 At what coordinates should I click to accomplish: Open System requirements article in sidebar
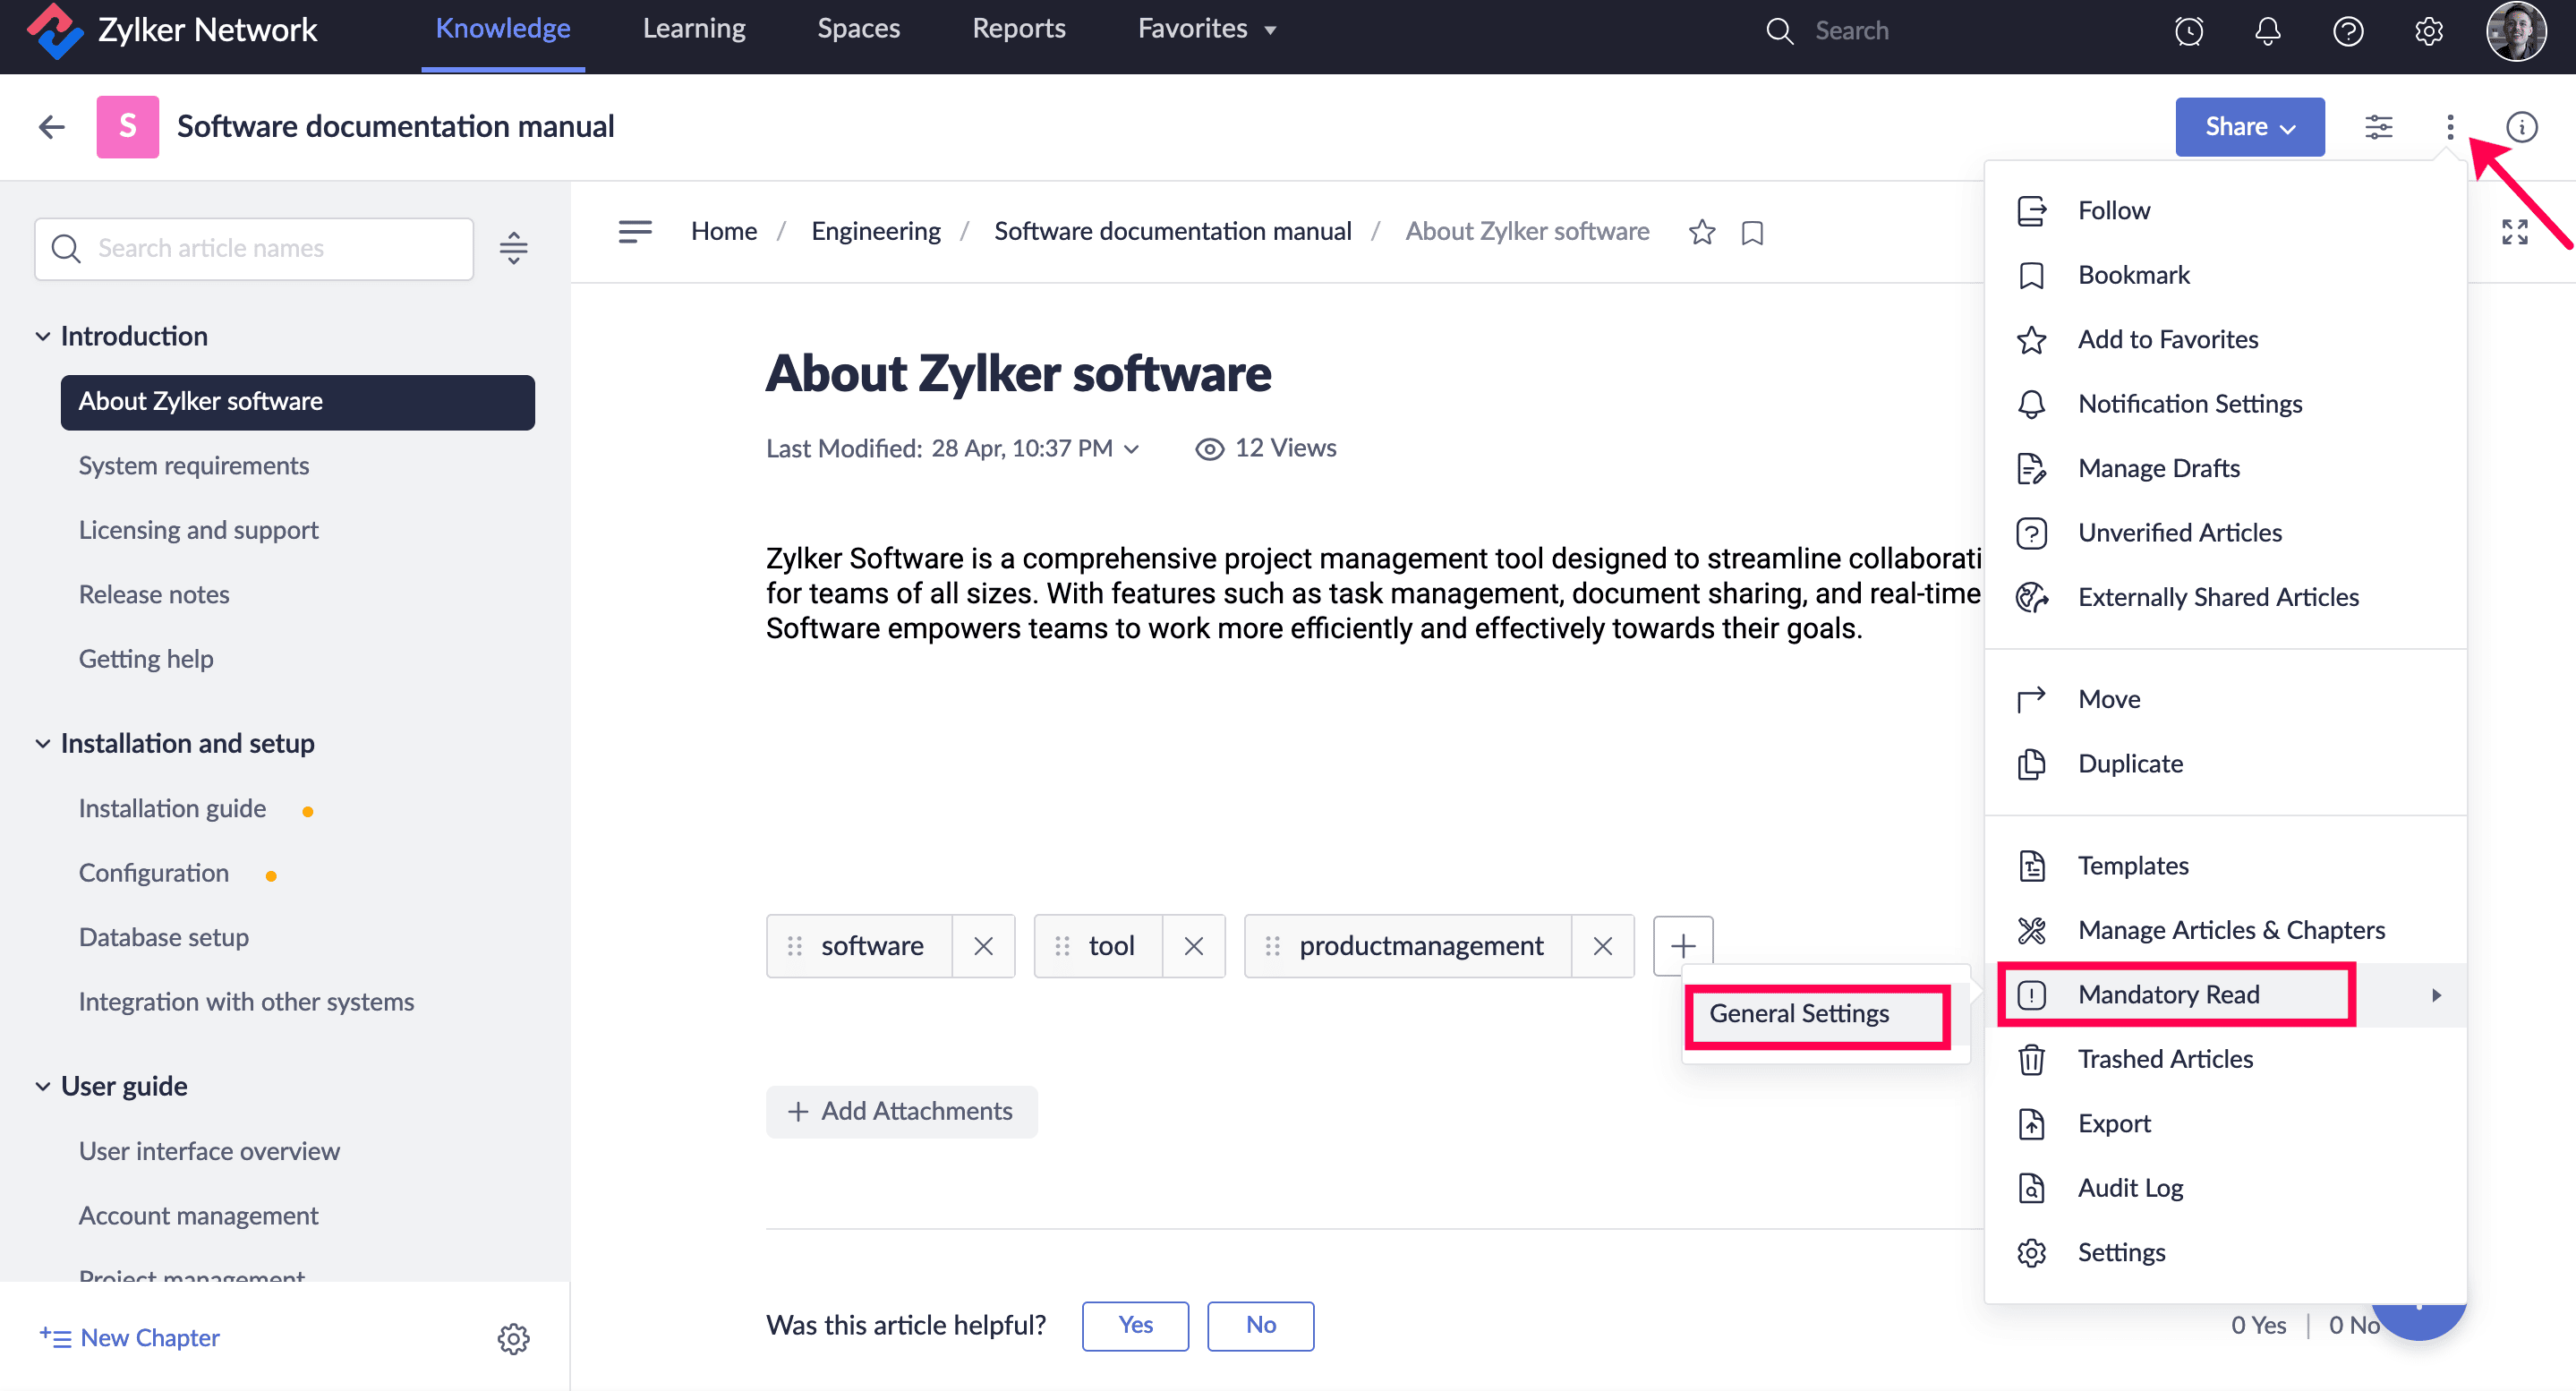point(194,466)
